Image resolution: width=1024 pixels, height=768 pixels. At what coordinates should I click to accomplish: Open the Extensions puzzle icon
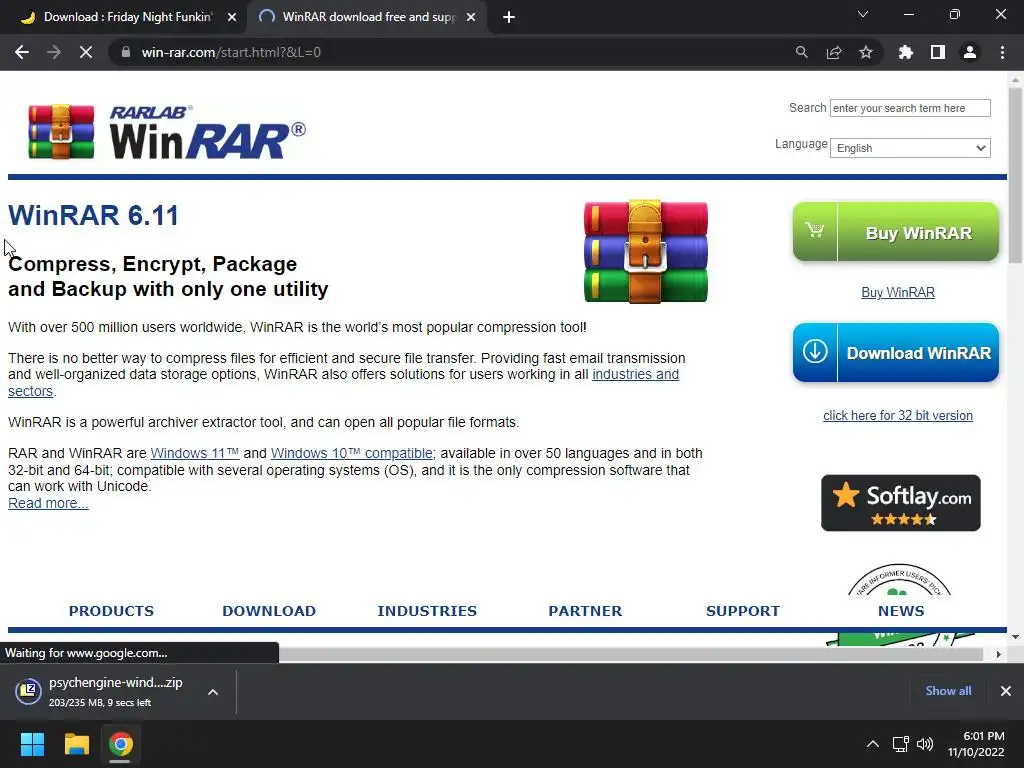[906, 52]
